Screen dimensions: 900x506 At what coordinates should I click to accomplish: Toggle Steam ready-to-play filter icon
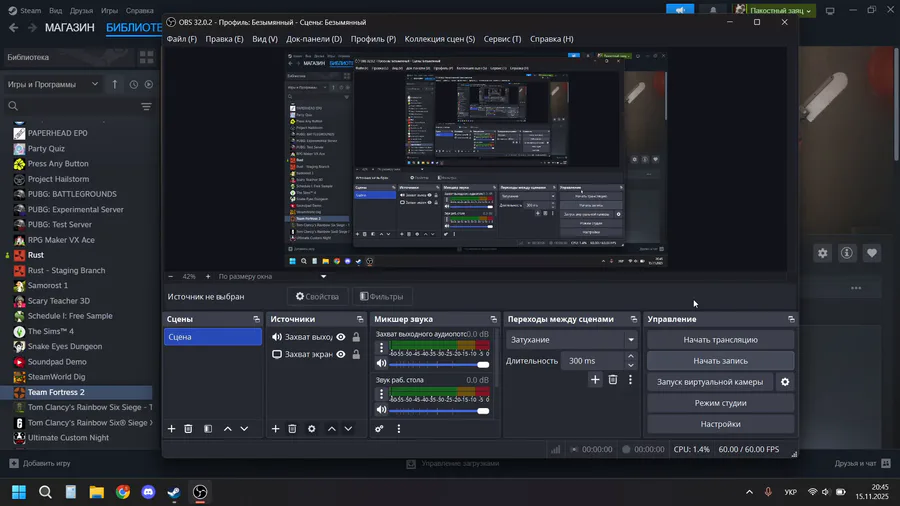pos(149,84)
